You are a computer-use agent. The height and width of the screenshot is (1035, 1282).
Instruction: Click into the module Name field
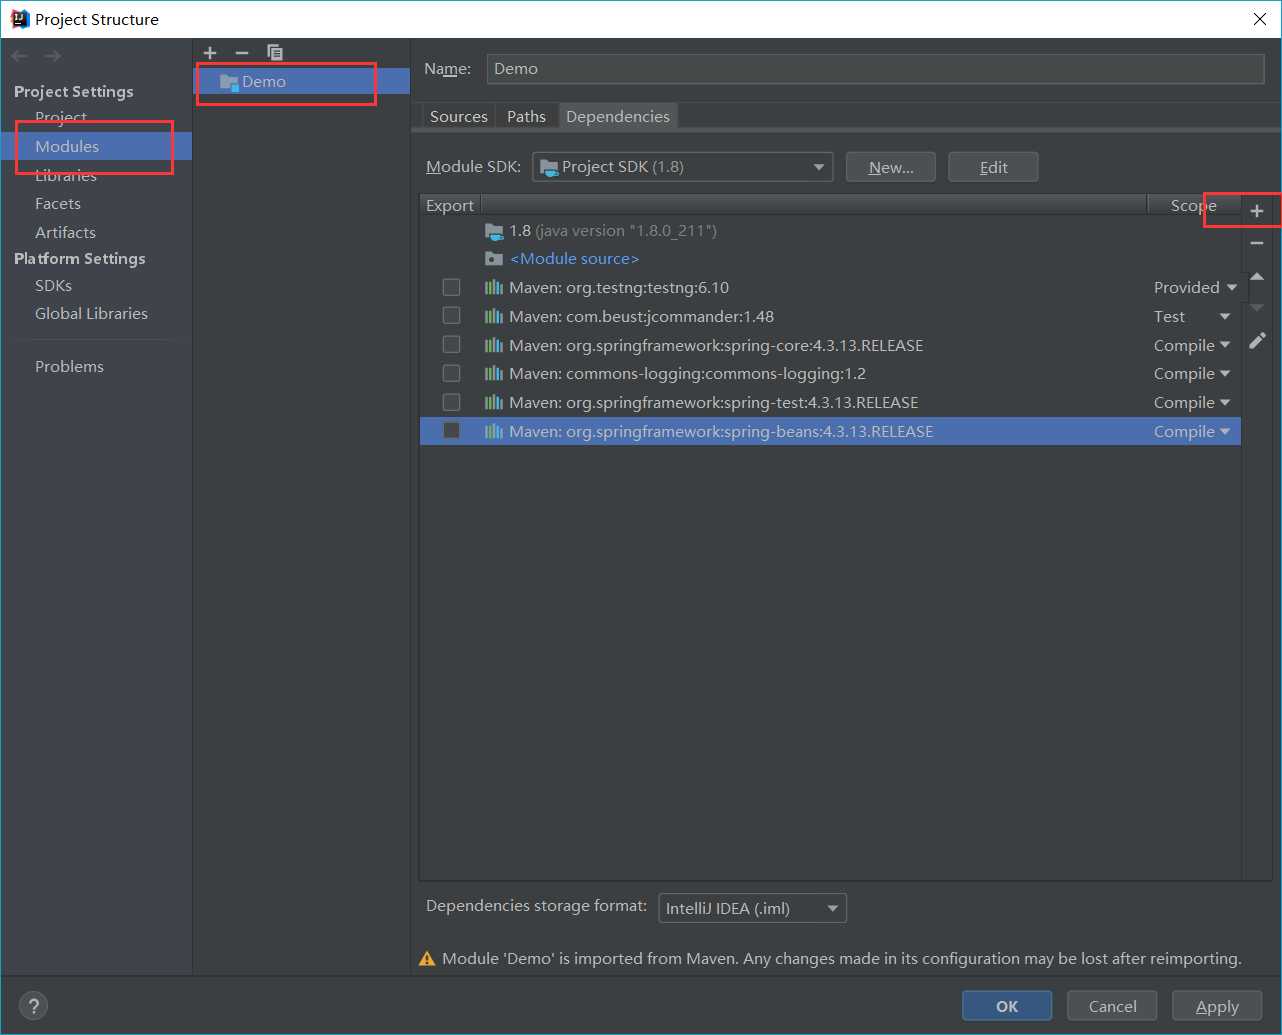tap(875, 69)
